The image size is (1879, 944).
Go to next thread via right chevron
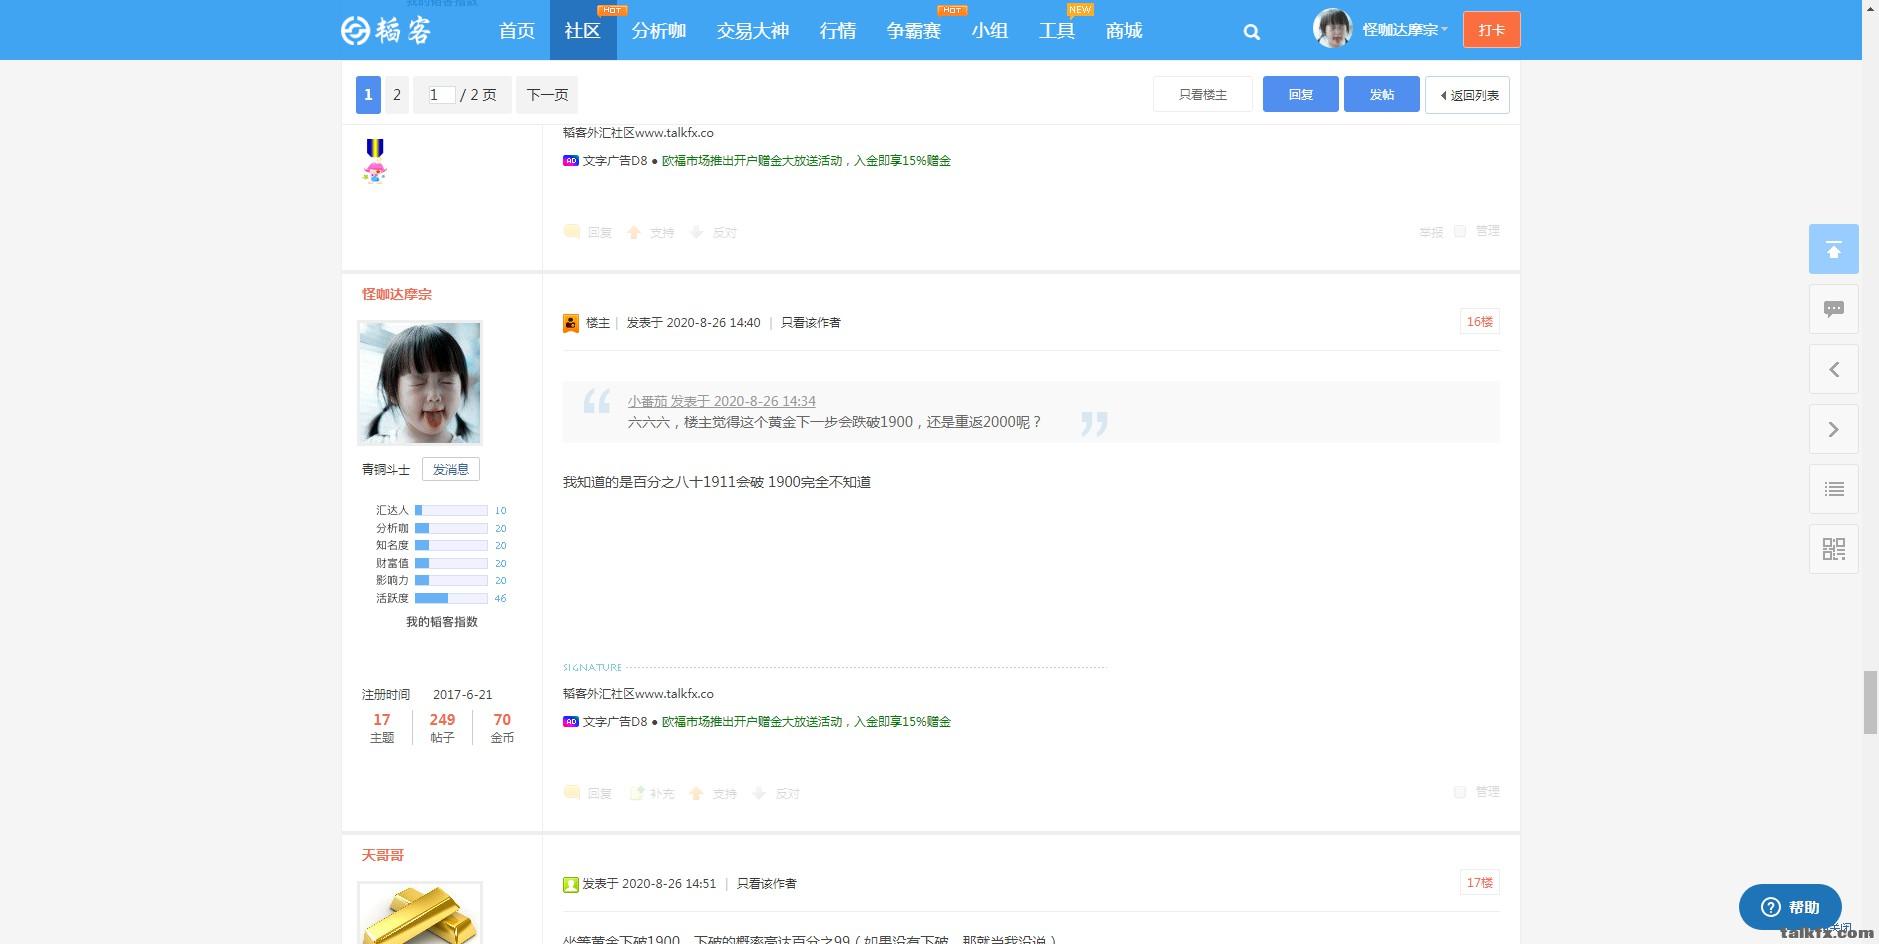[x=1833, y=429]
